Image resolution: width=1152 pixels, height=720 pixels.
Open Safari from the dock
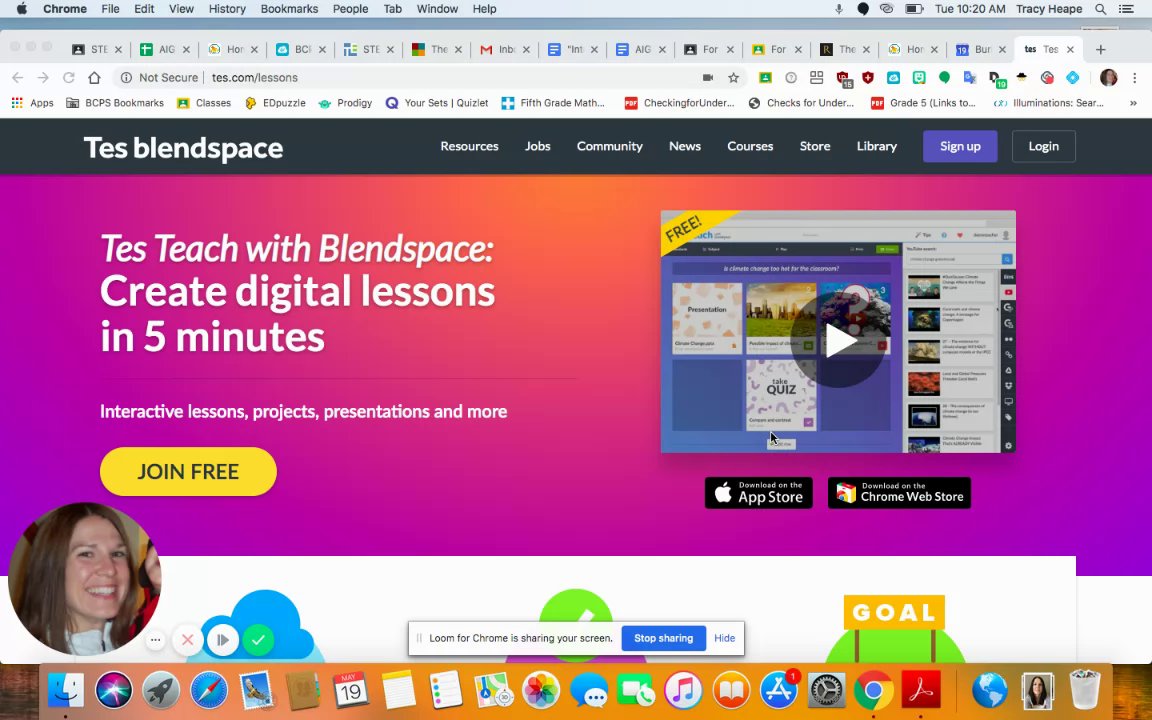coord(209,691)
